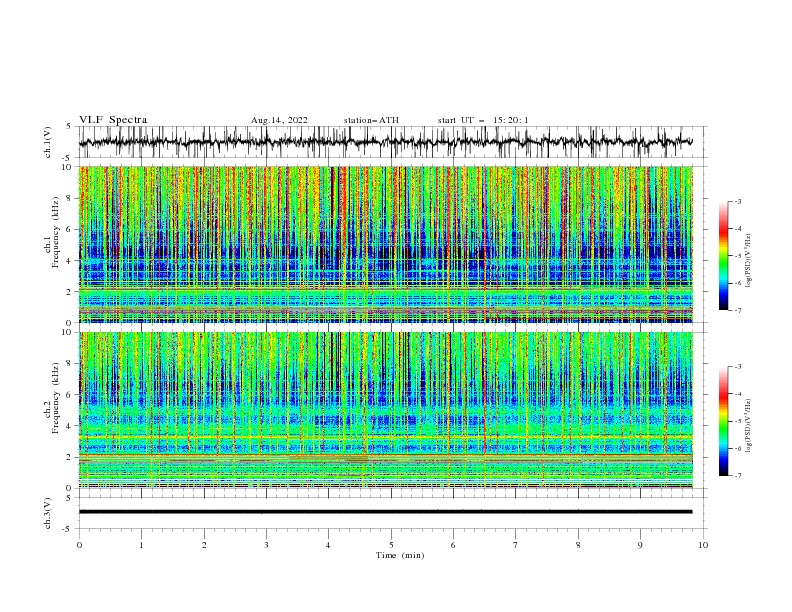Screen dimensions: 792x612
Task: Click the "2" kHz tick on ch.1 frequency axis
Action: click(x=71, y=291)
